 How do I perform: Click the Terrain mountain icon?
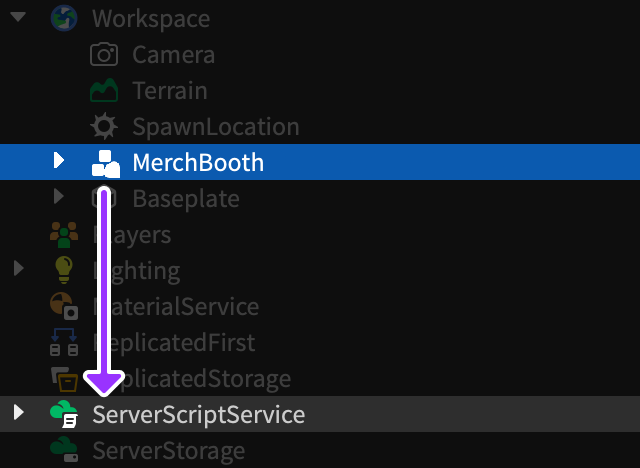point(104,90)
